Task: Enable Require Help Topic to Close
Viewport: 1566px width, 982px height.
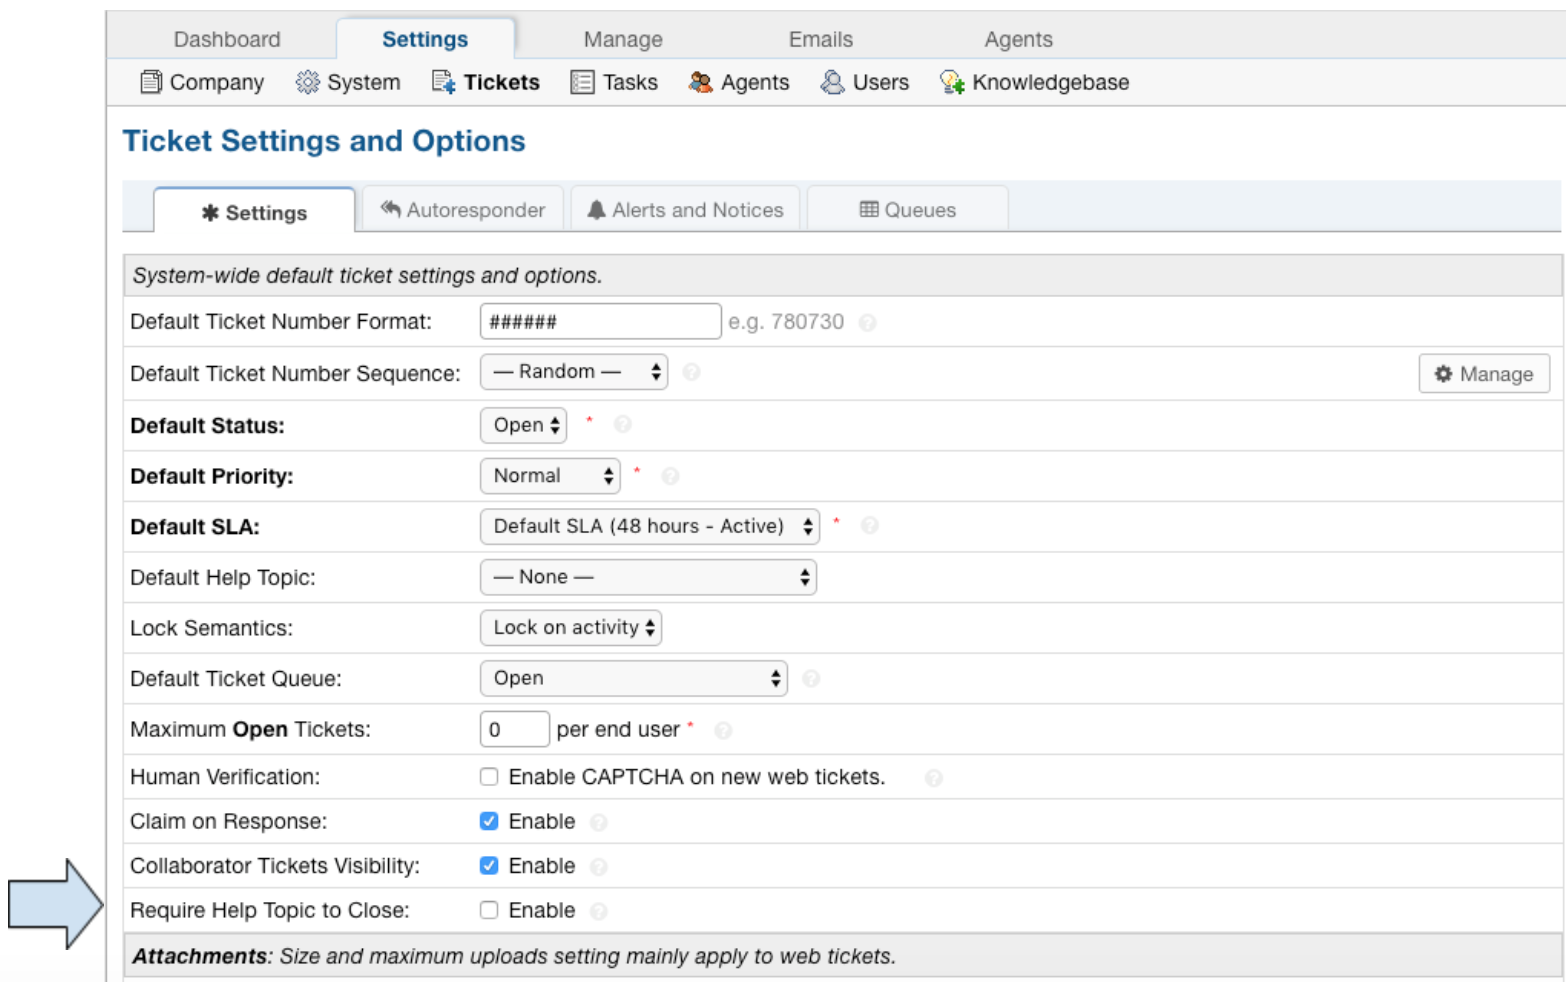Action: [x=489, y=910]
